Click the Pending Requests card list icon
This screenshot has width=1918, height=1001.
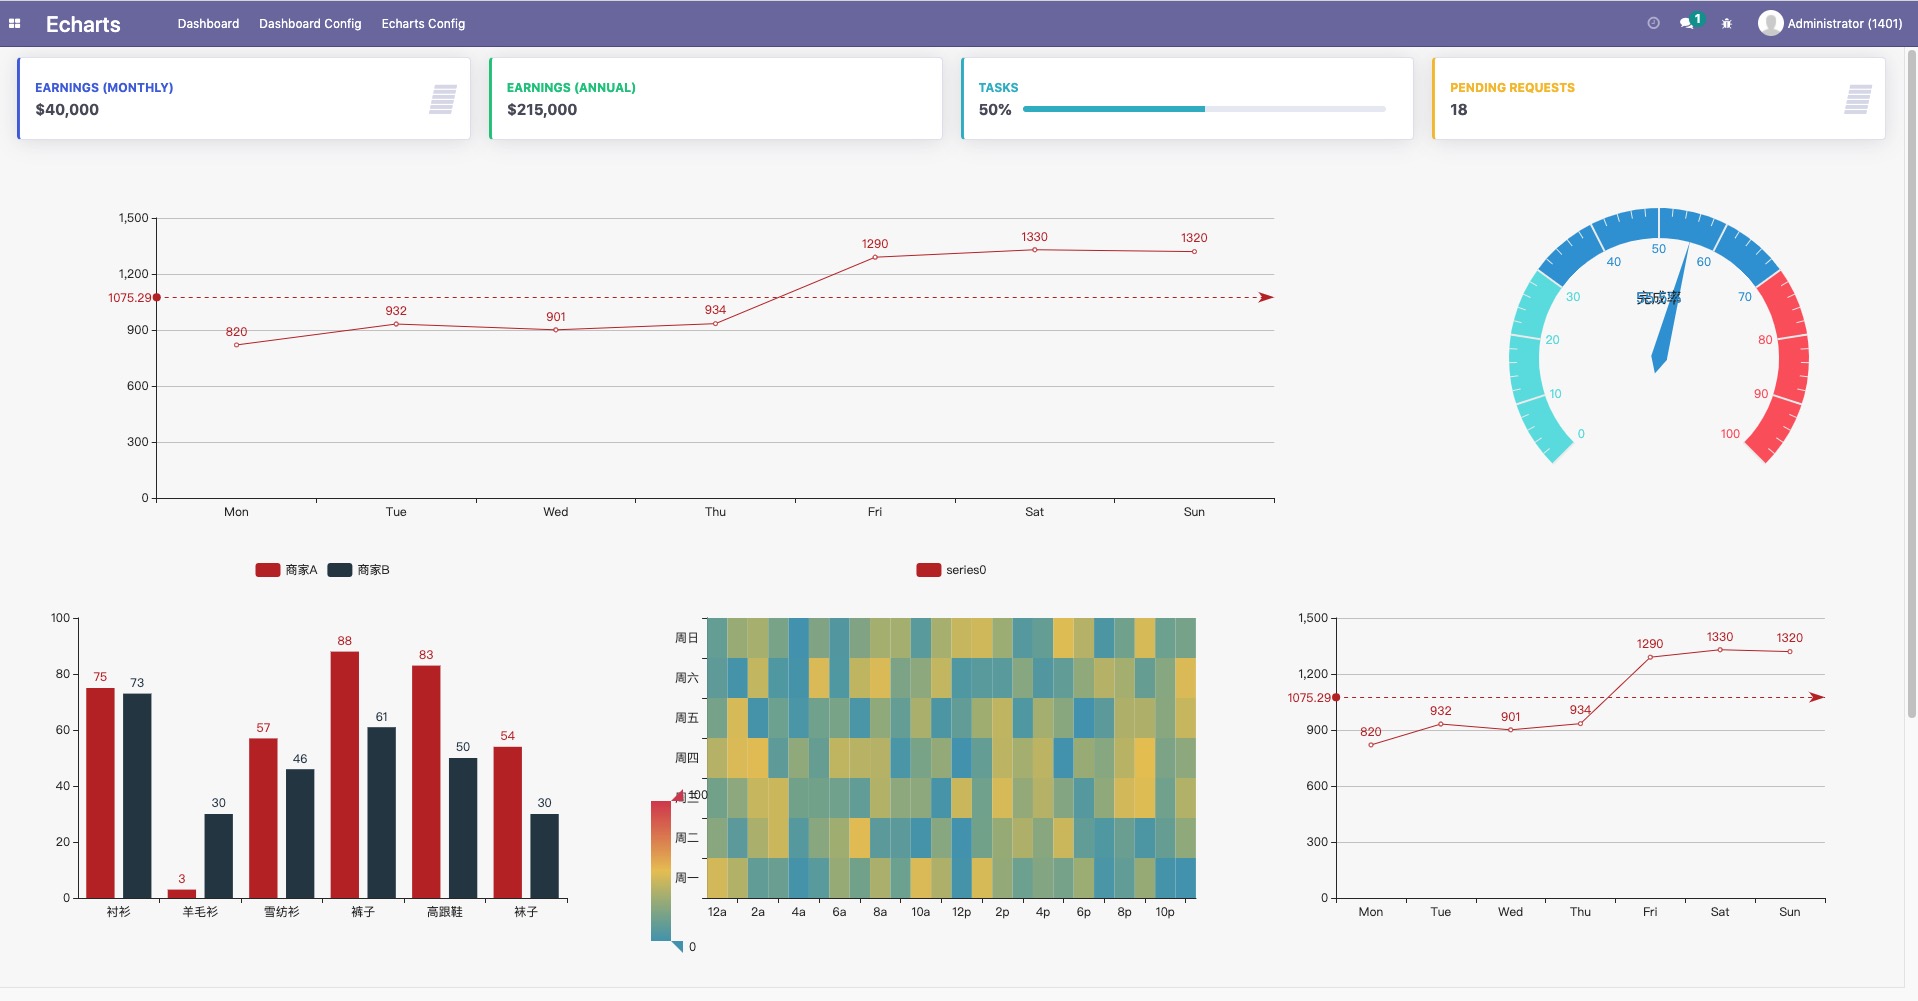click(1858, 99)
